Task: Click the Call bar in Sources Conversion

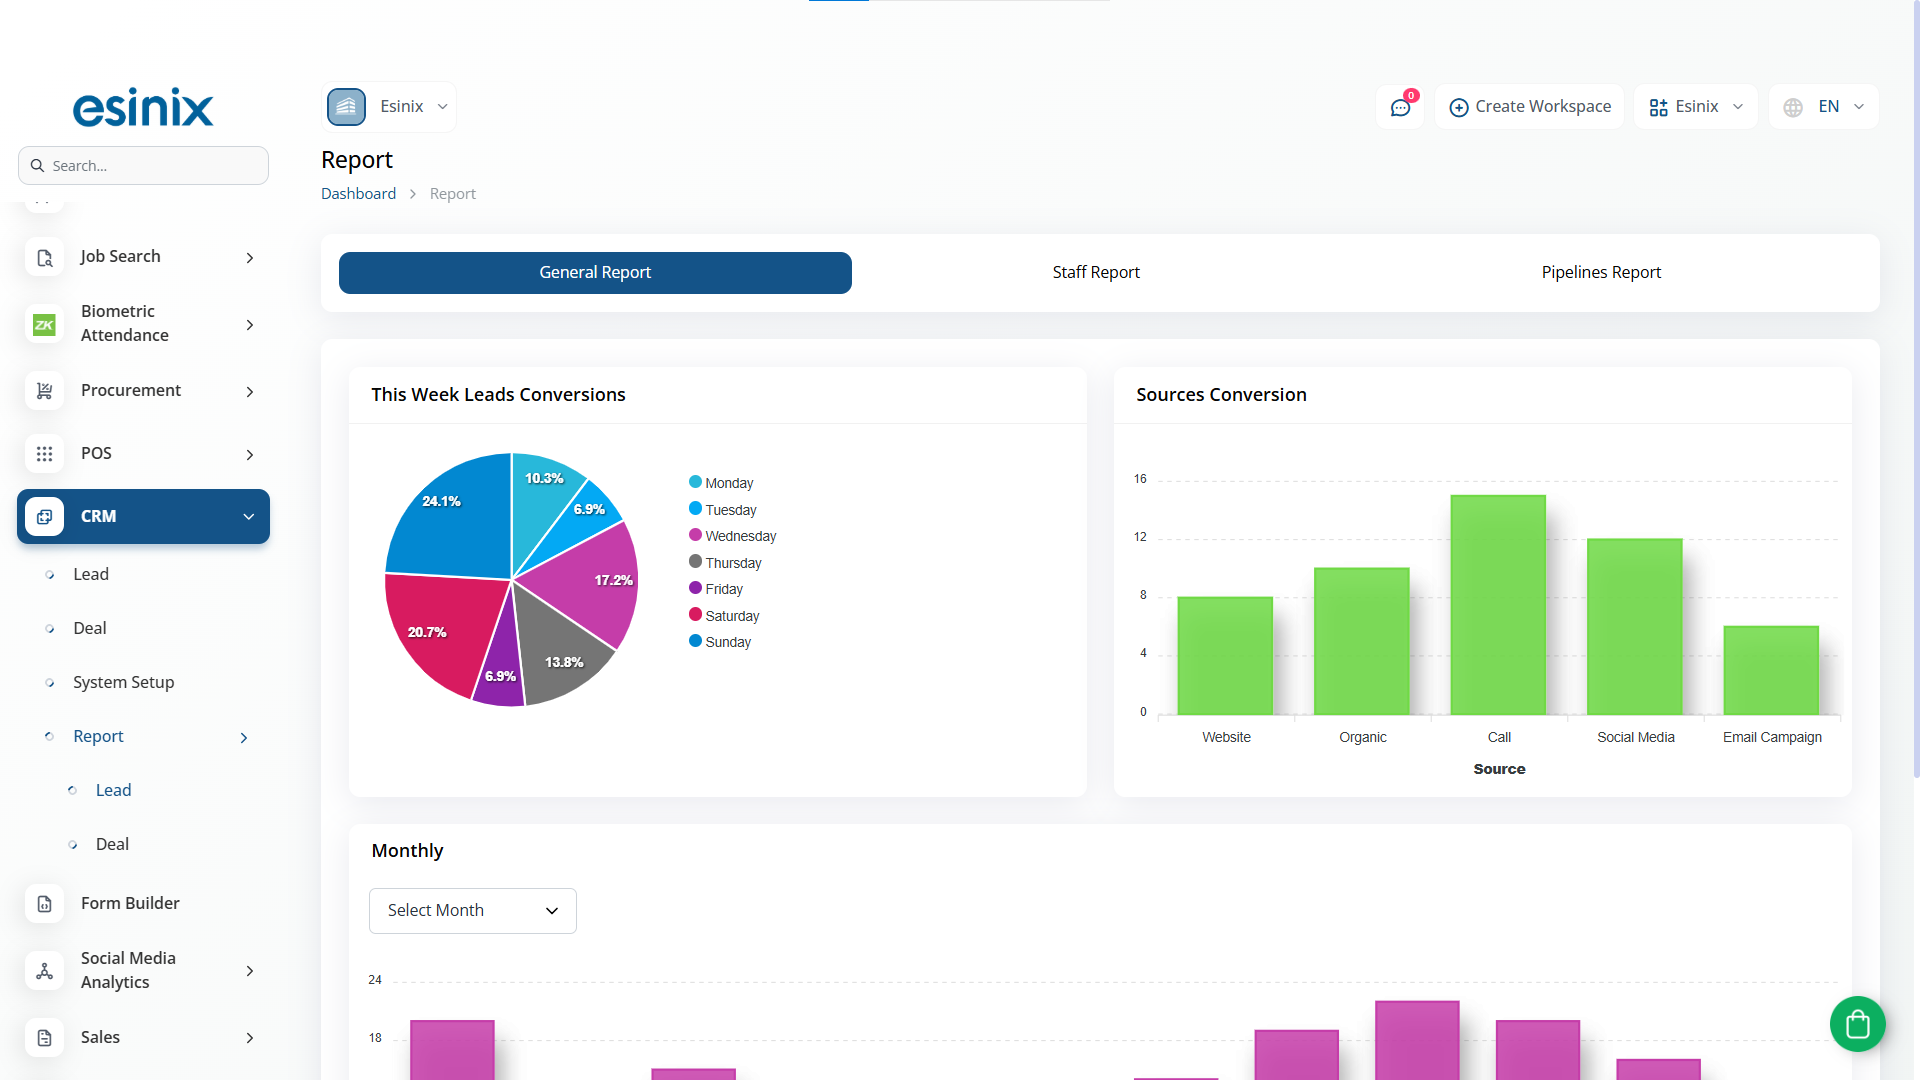Action: 1498,605
